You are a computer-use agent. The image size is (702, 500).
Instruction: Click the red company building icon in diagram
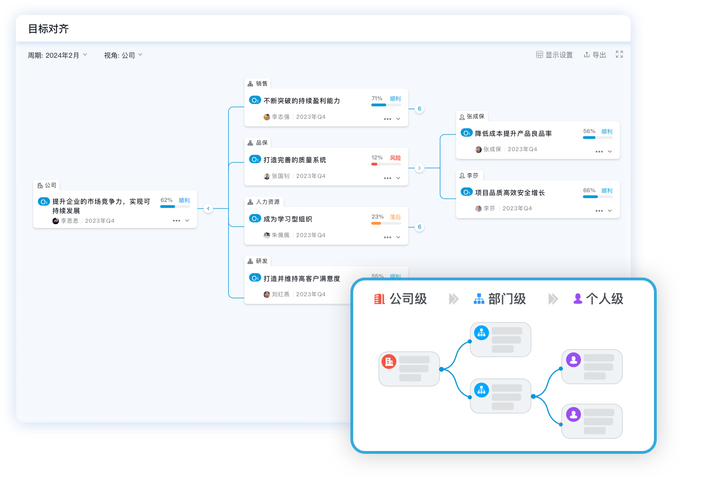point(389,361)
